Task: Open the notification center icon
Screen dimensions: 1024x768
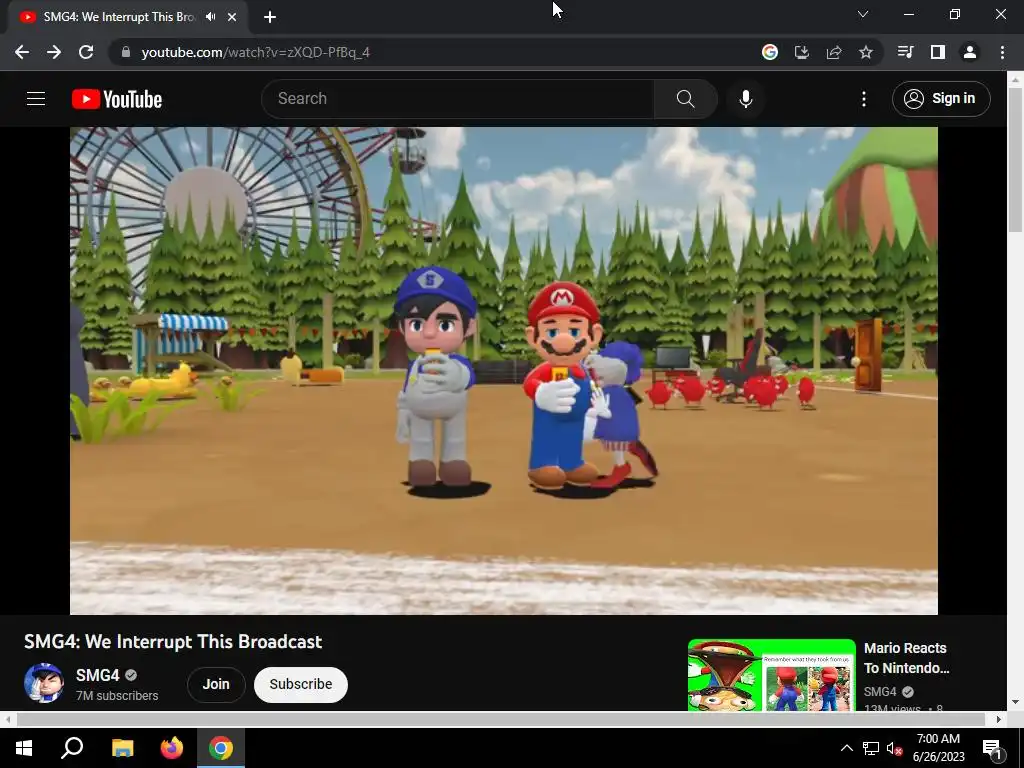Action: pyautogui.click(x=993, y=748)
